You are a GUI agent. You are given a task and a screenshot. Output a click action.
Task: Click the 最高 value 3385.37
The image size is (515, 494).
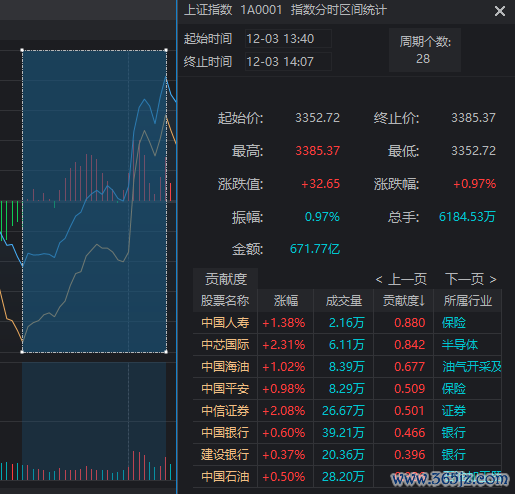coord(317,151)
